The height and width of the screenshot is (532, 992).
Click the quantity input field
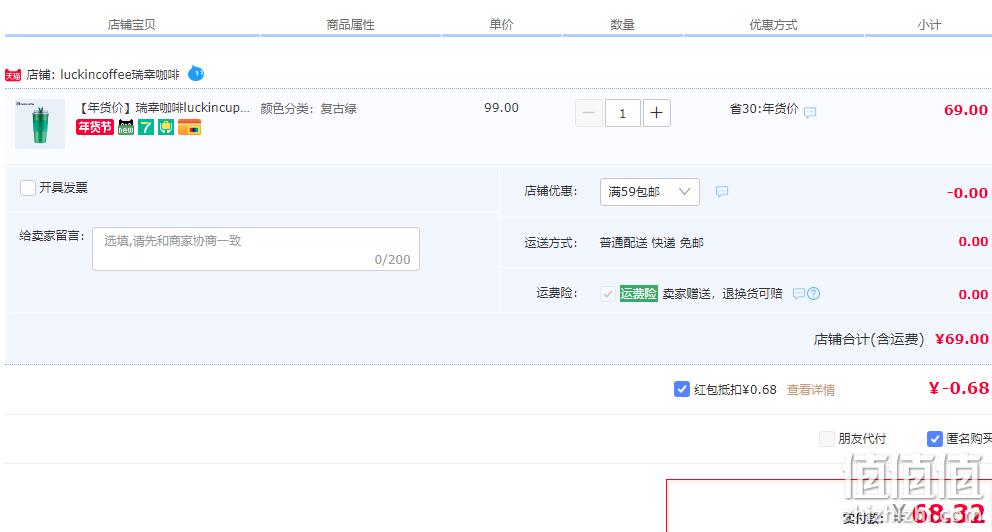623,113
